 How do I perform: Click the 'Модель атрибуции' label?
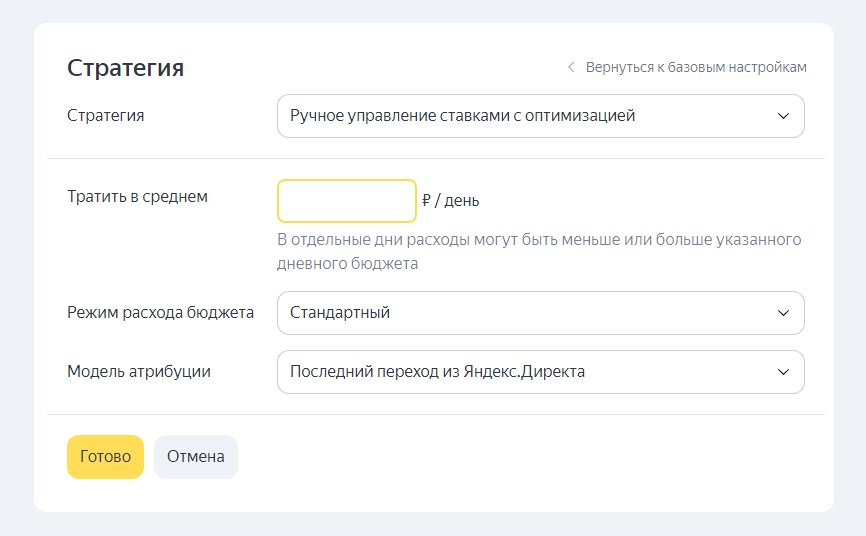139,372
